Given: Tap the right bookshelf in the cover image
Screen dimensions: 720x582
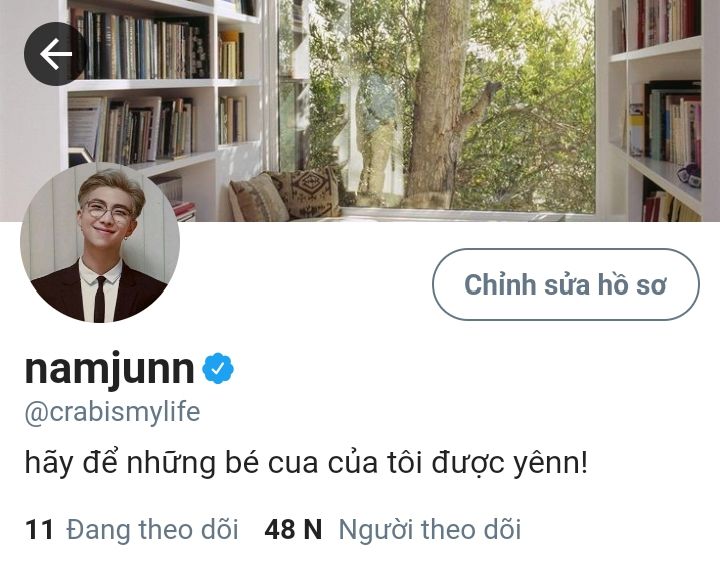Looking at the screenshot, I should [659, 108].
